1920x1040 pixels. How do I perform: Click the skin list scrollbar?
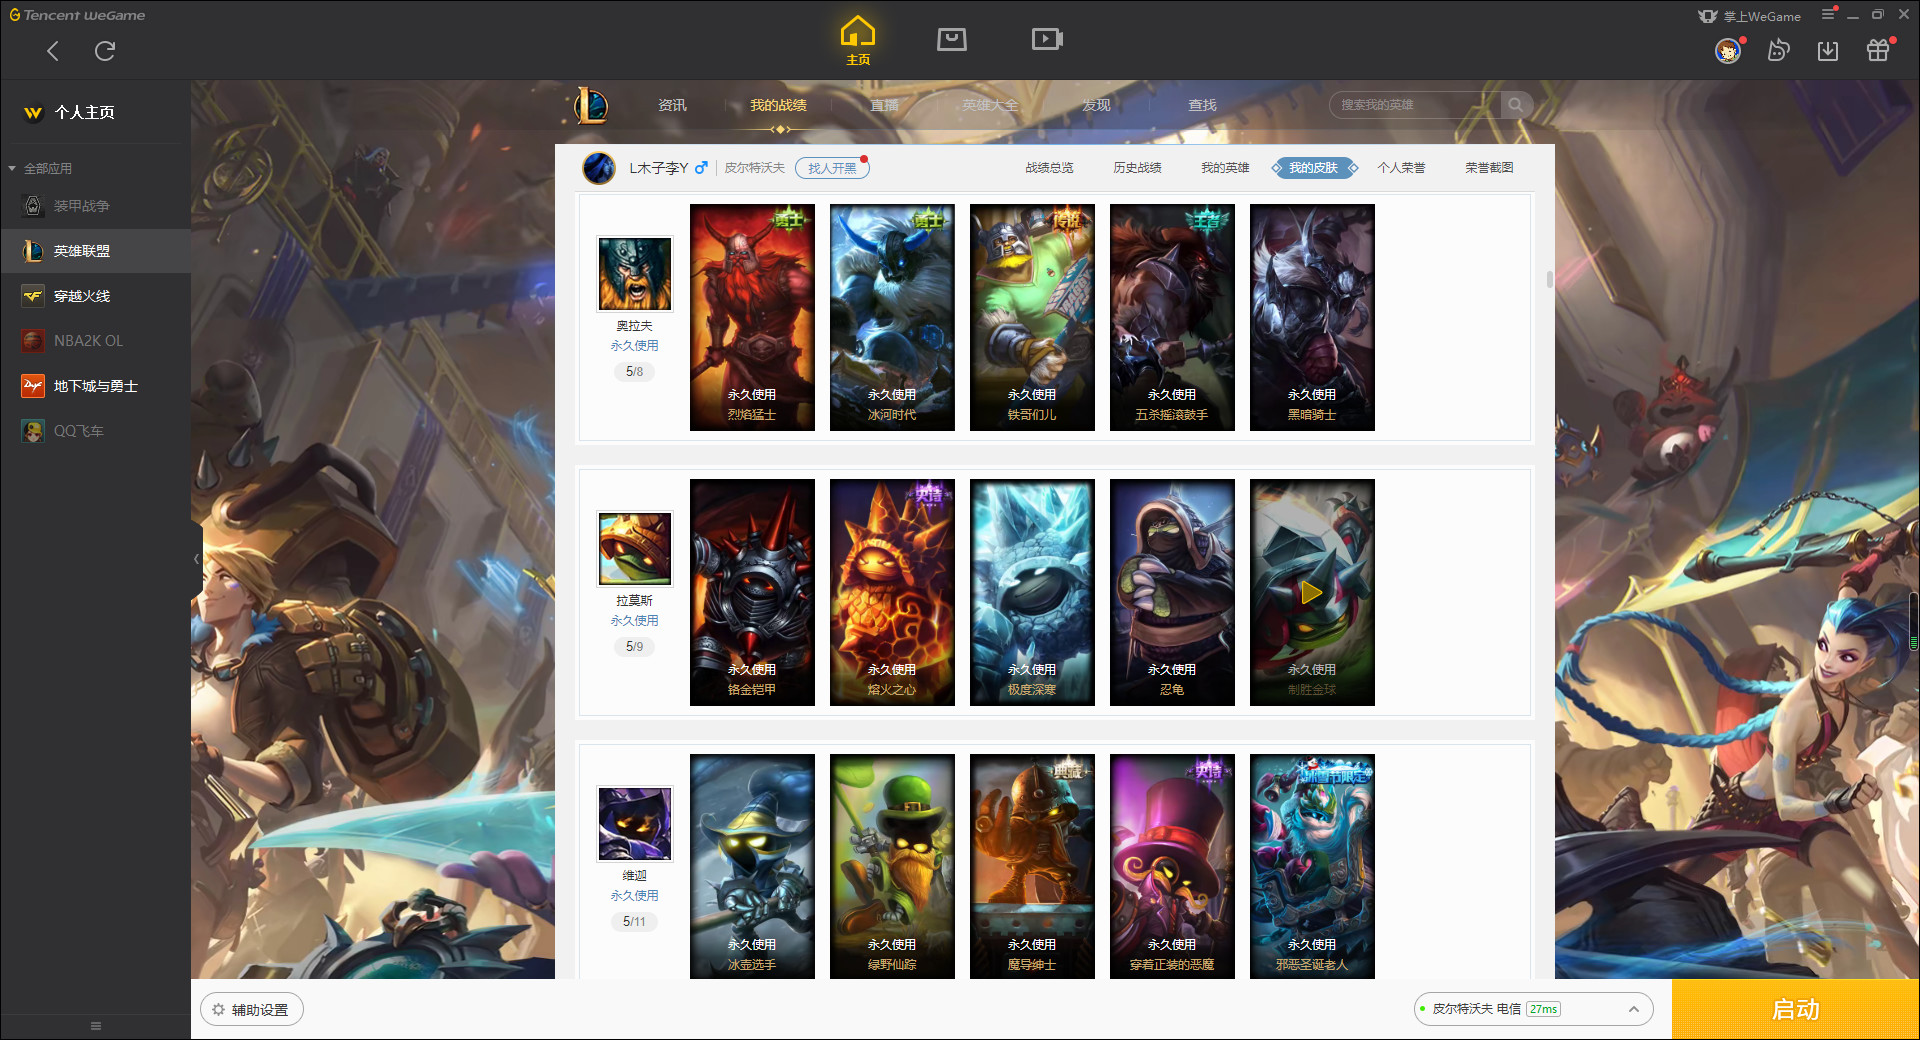click(1549, 280)
